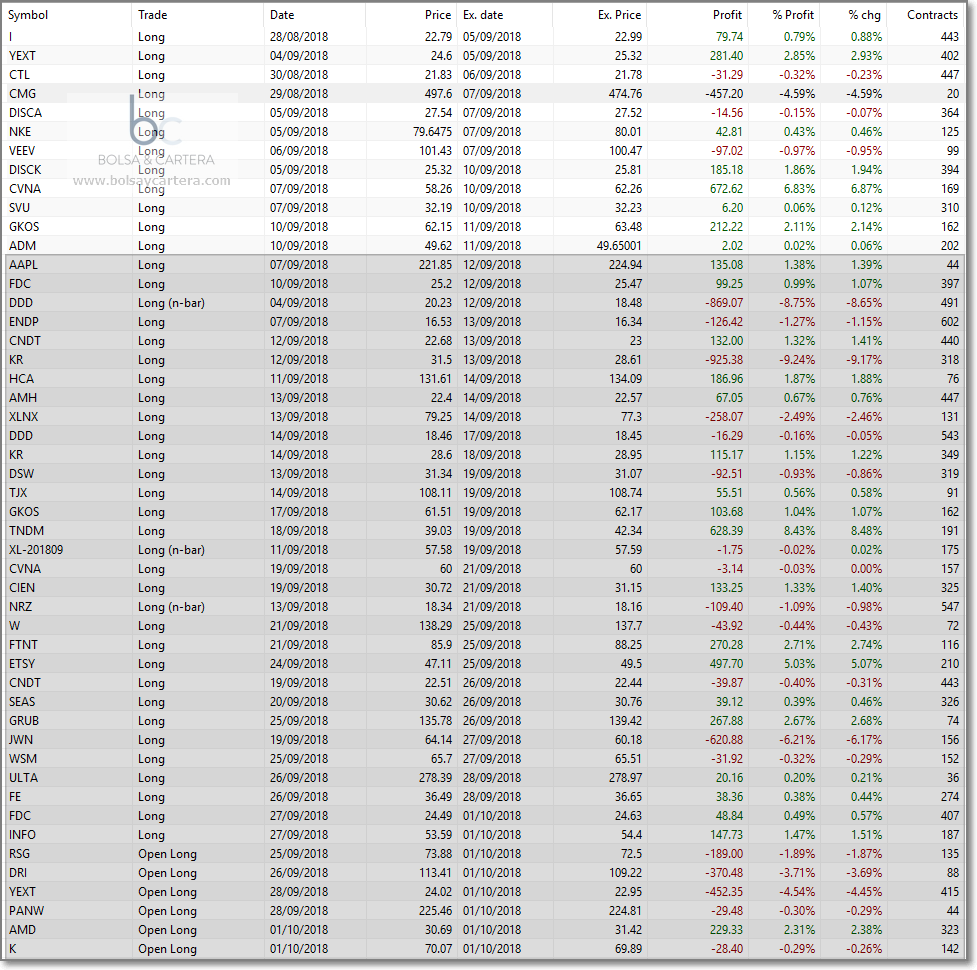The height and width of the screenshot is (970, 977).
Task: Select the 8.48% change cell
Action: 866,531
